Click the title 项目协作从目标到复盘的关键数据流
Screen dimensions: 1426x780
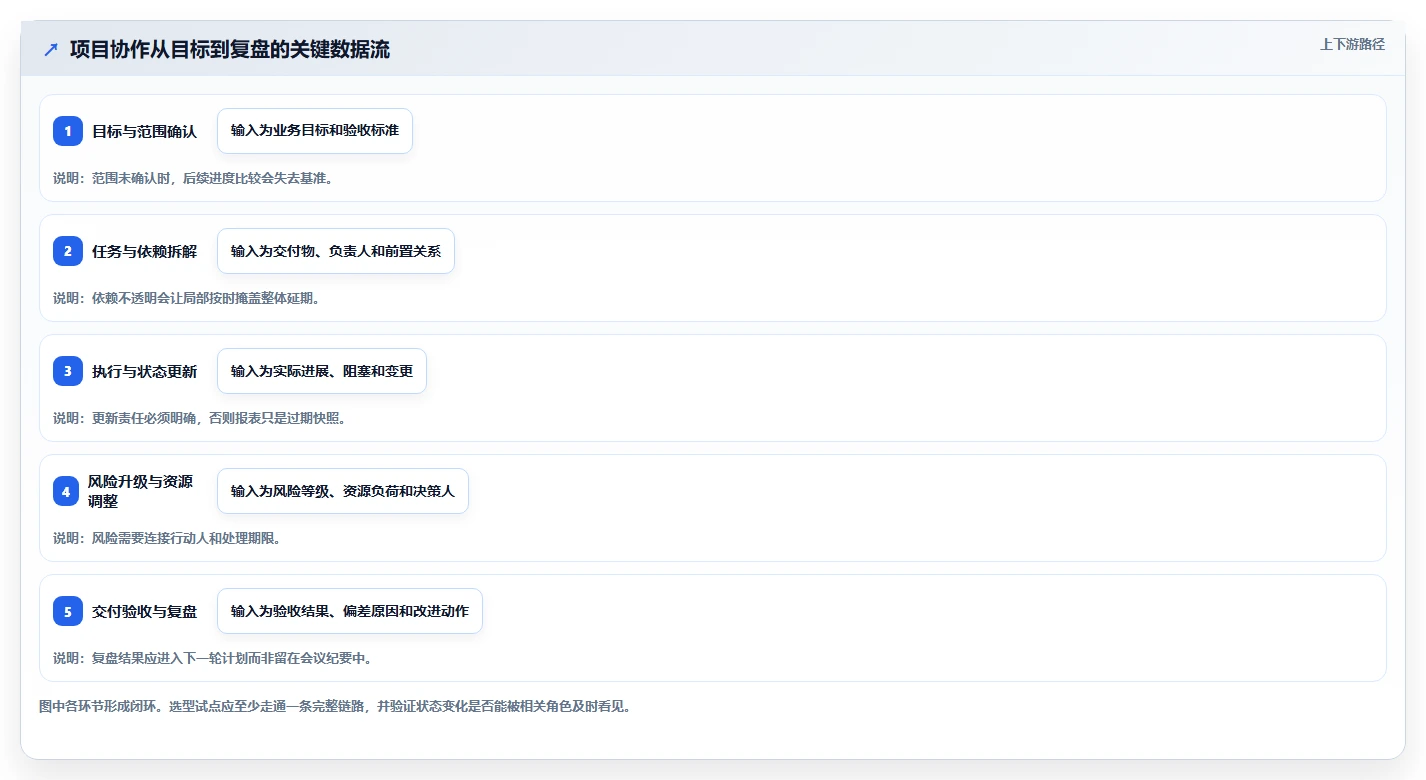230,50
